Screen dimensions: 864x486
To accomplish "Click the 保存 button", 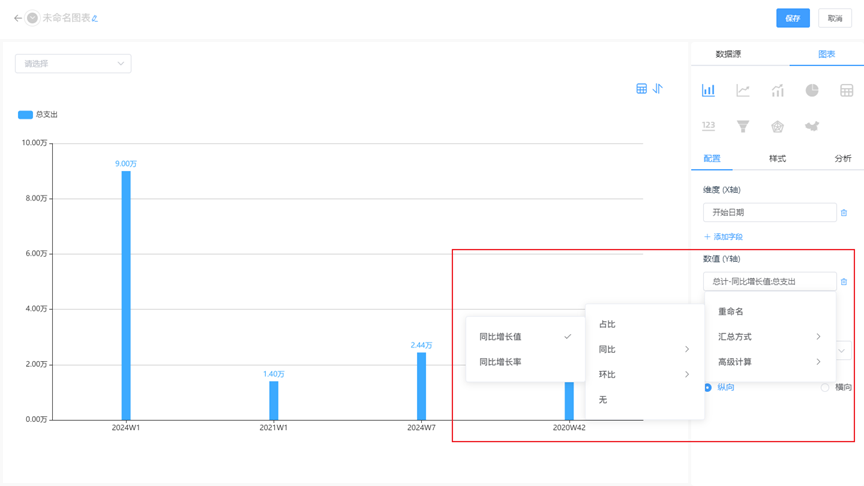I will pos(792,18).
